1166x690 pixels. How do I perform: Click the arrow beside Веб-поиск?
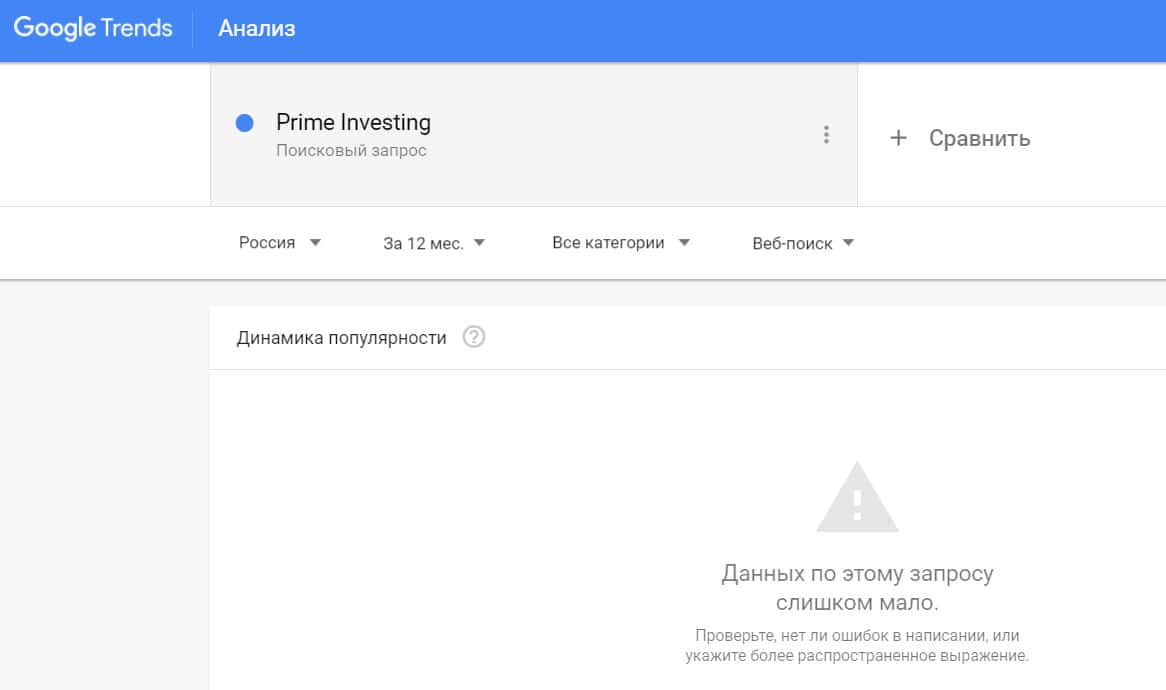[x=848, y=243]
